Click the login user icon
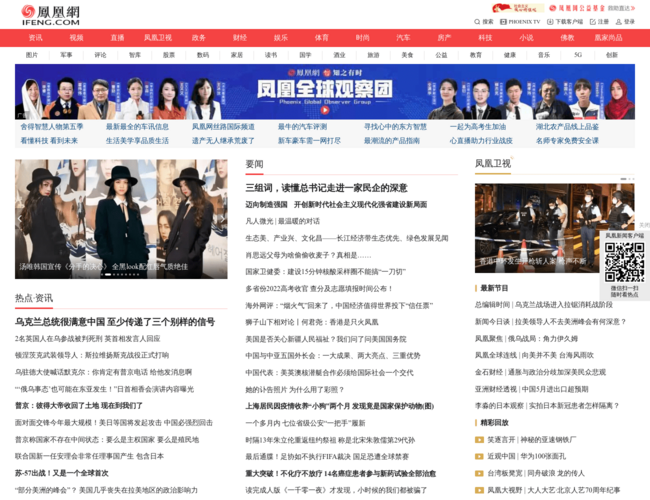The height and width of the screenshot is (500, 650). (x=619, y=21)
